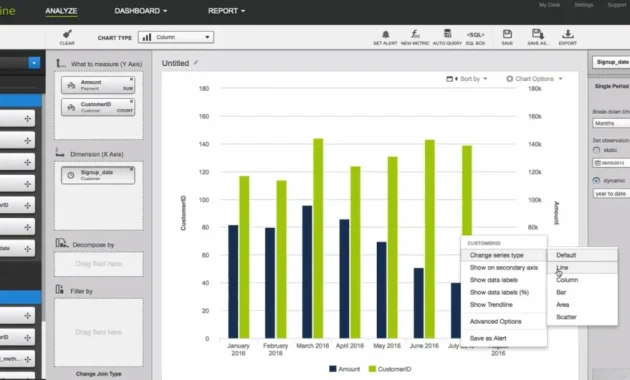The height and width of the screenshot is (380, 630).
Task: Remove the Amount measure with its X
Action: click(131, 80)
